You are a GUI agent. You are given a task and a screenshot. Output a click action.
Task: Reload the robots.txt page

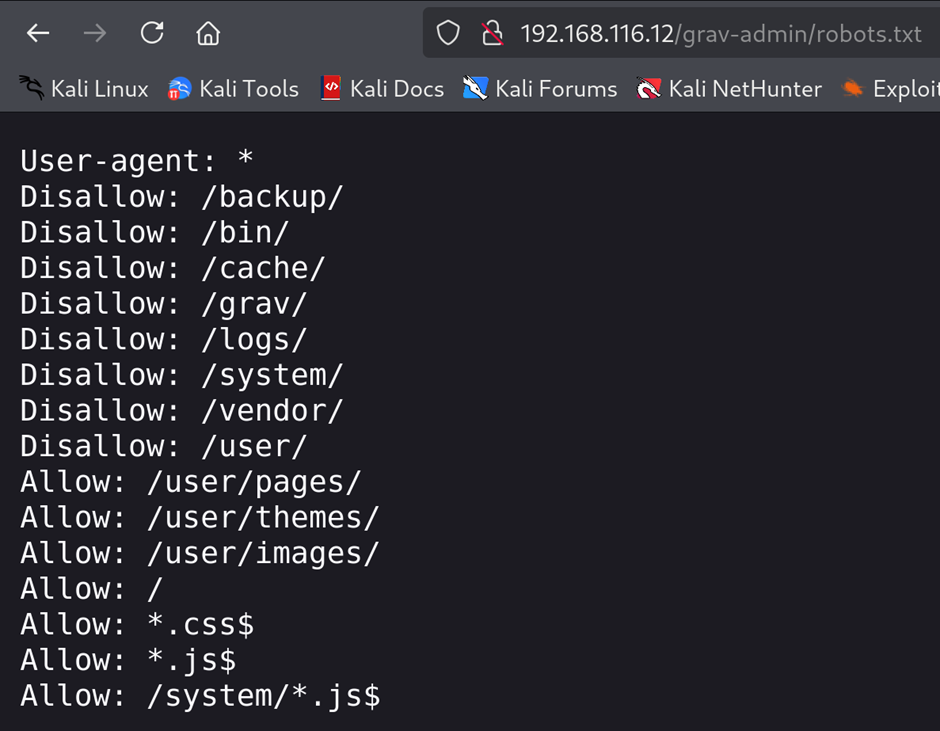(x=152, y=34)
